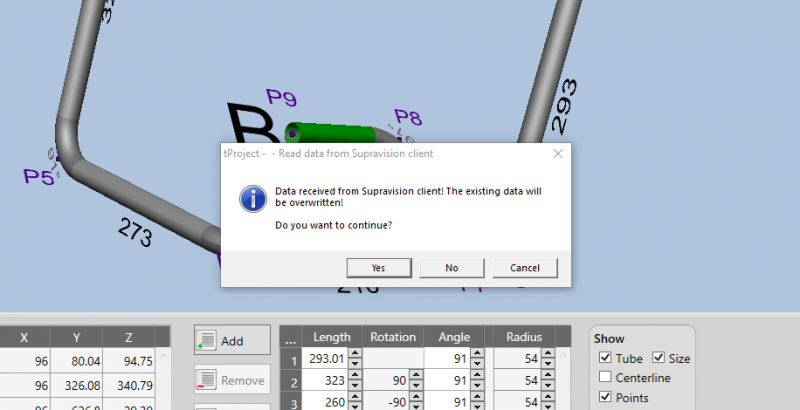Decrease the row 1 Radius stepper
Image resolution: width=800 pixels, height=410 pixels.
(548, 364)
